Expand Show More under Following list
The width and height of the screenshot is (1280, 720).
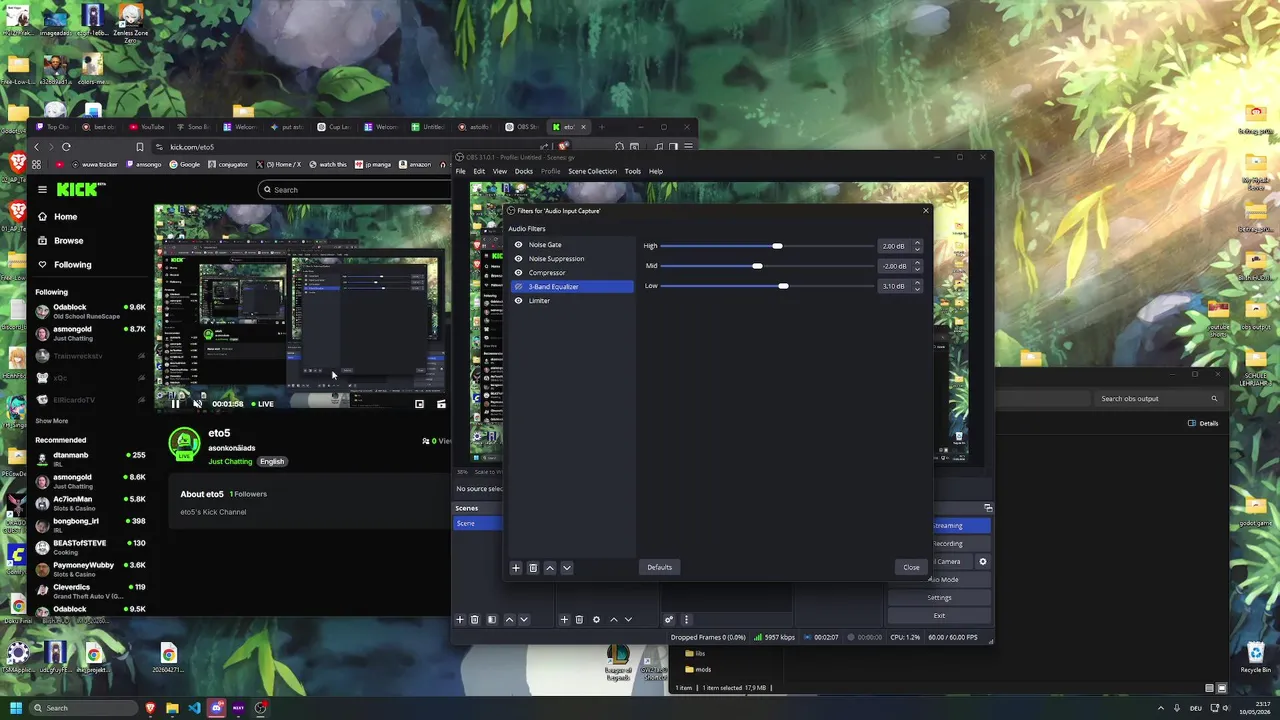[x=52, y=421]
